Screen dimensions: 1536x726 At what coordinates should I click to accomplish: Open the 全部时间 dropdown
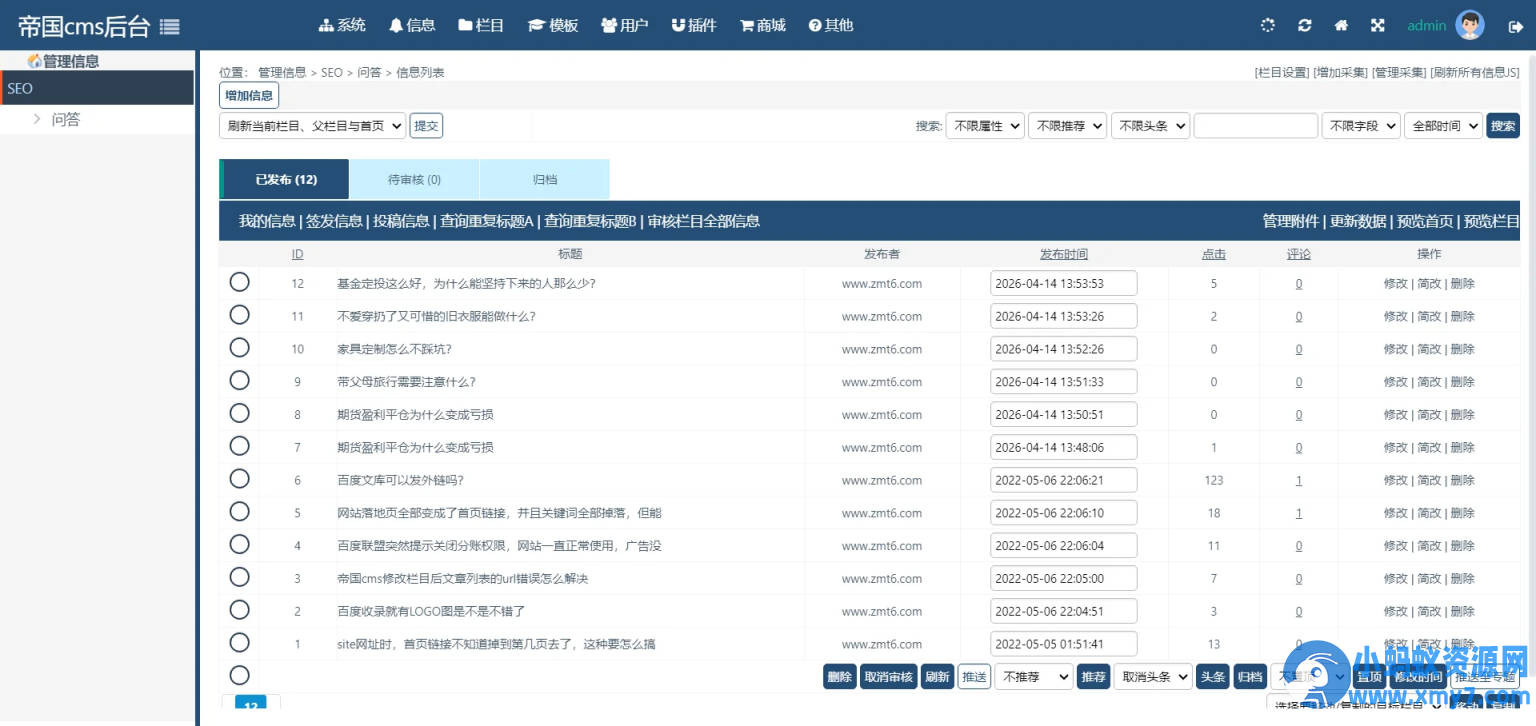point(1442,125)
